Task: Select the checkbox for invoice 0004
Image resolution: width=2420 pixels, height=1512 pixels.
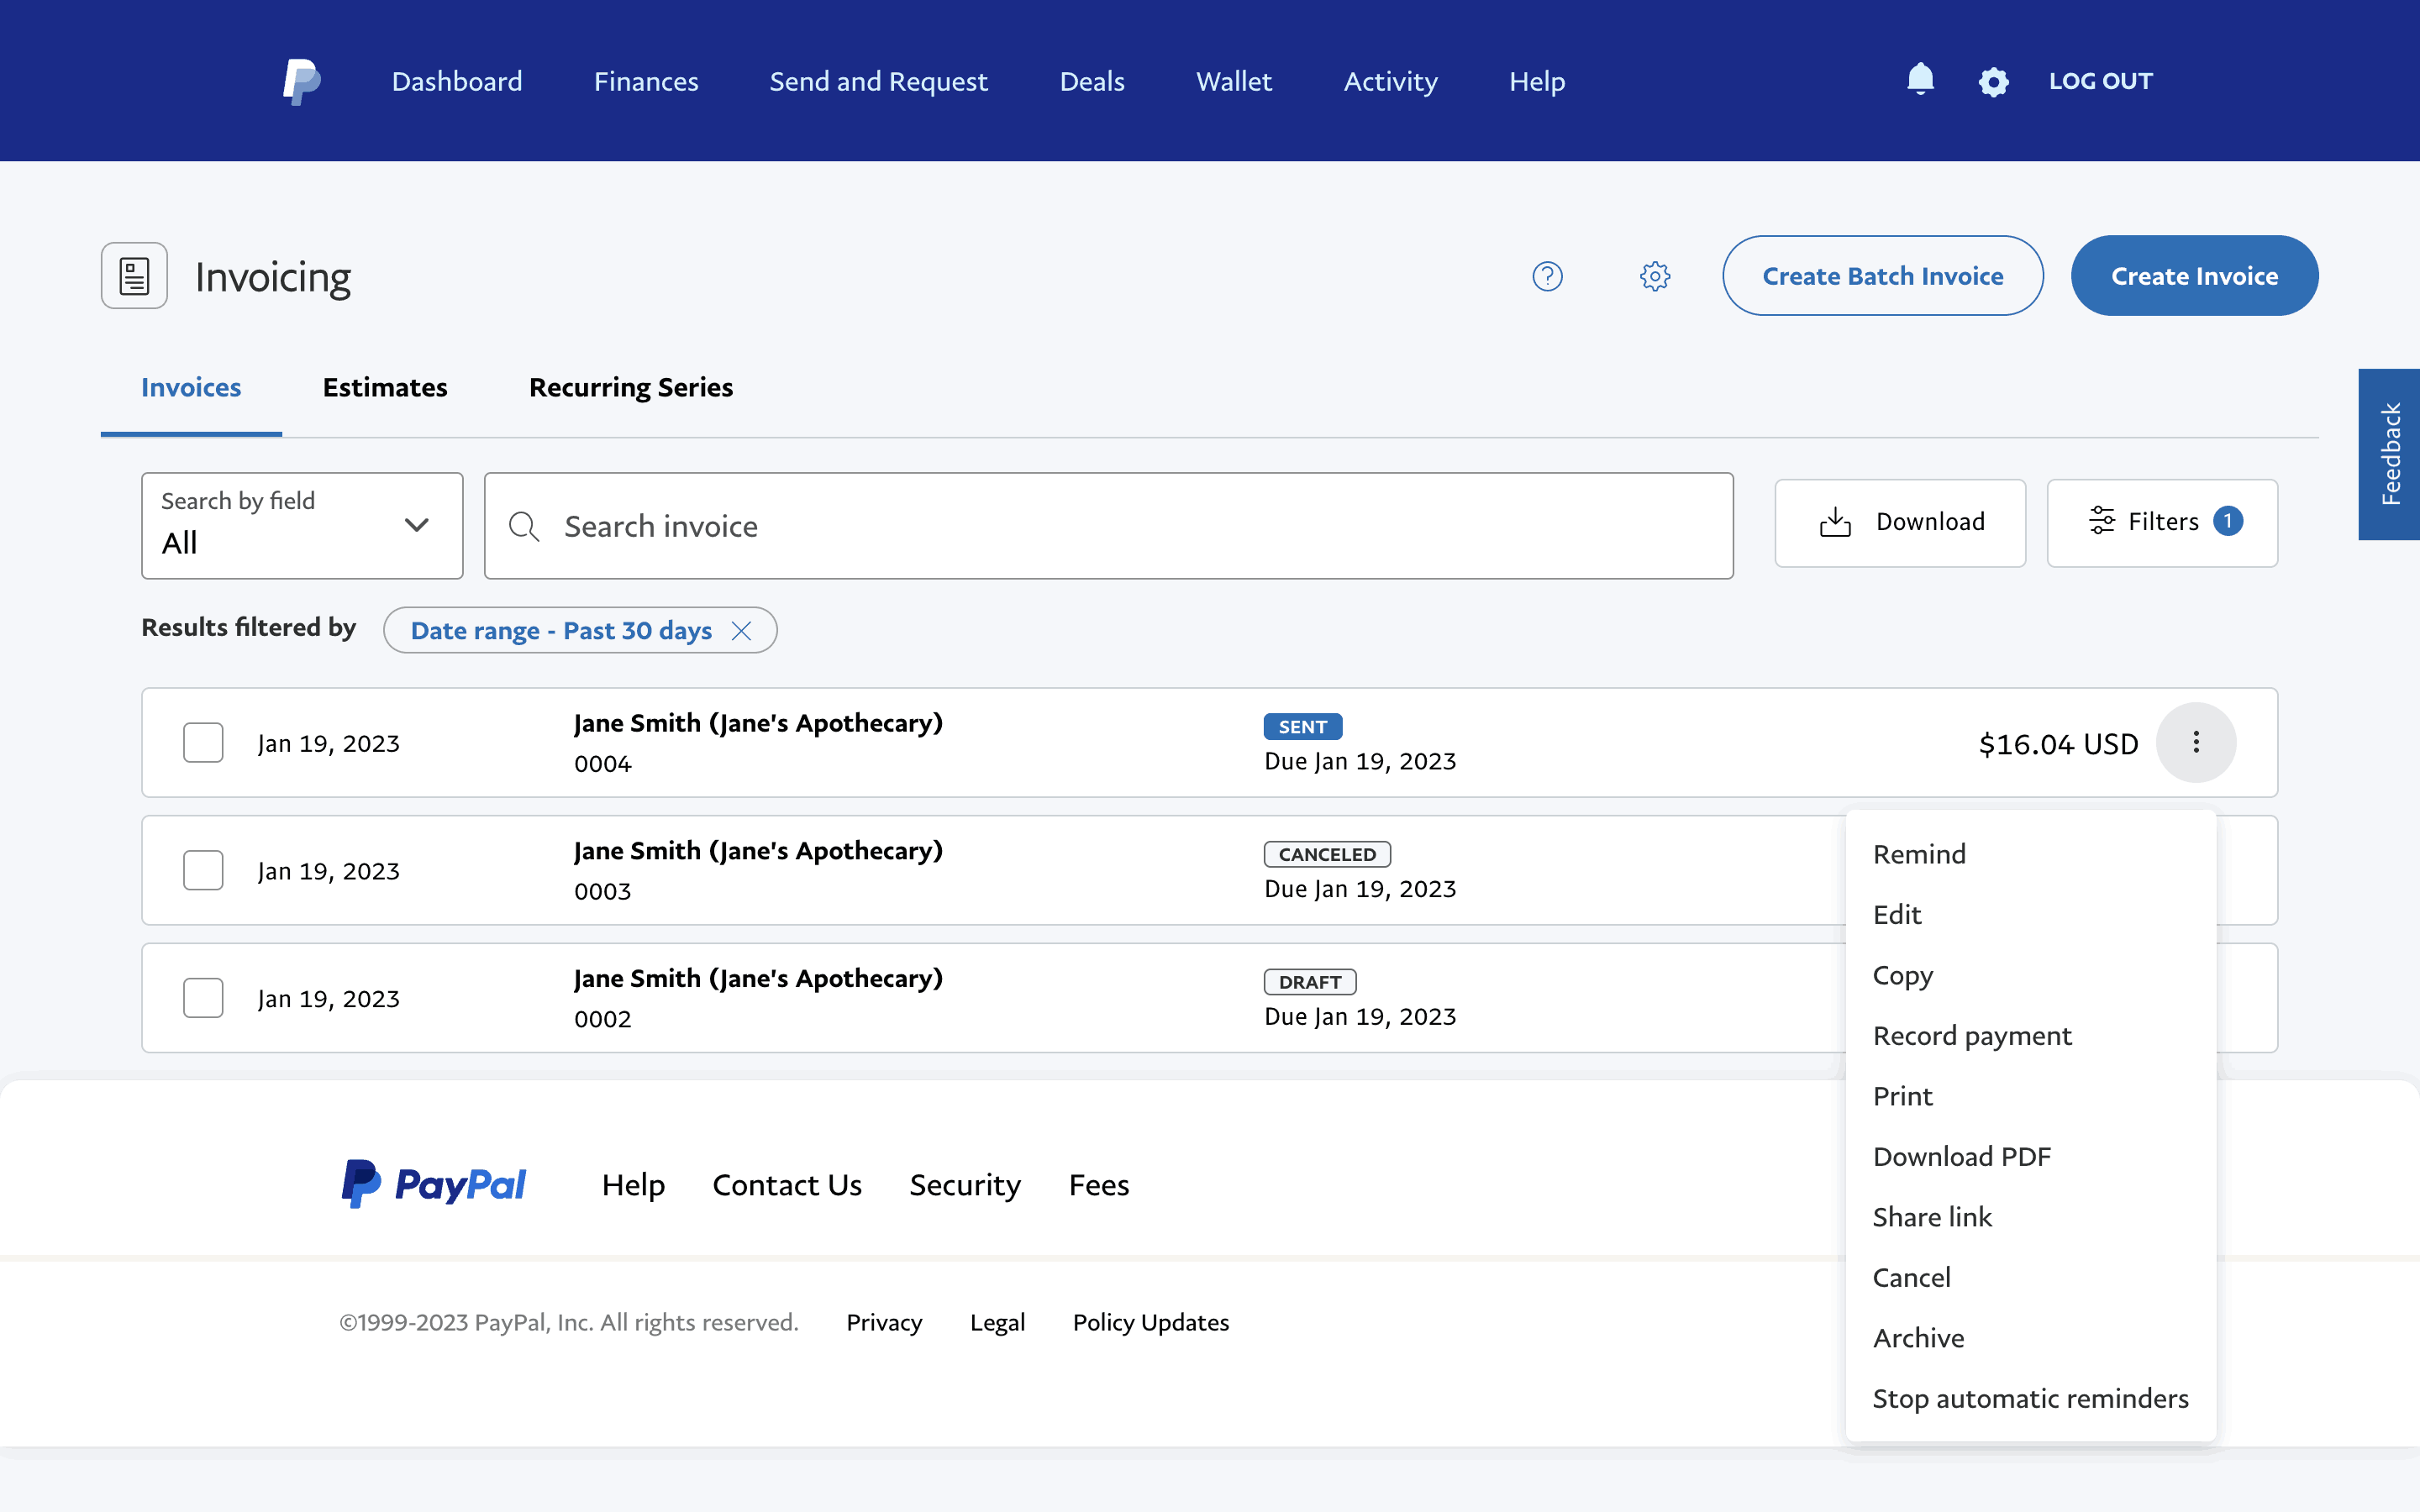Action: pyautogui.click(x=203, y=743)
